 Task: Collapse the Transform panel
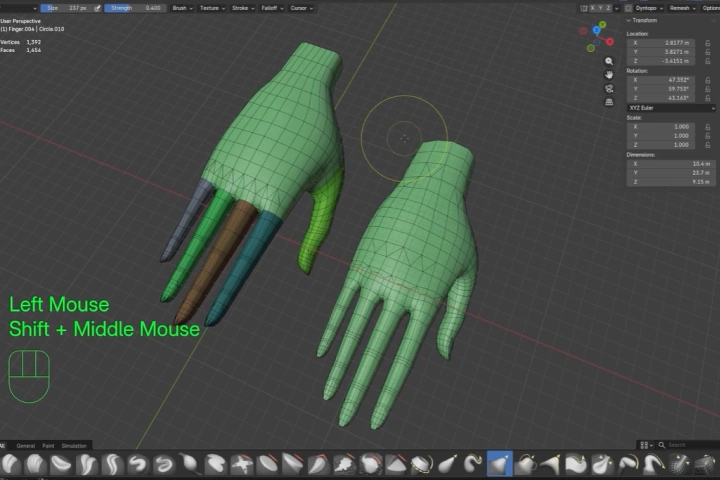(642, 21)
